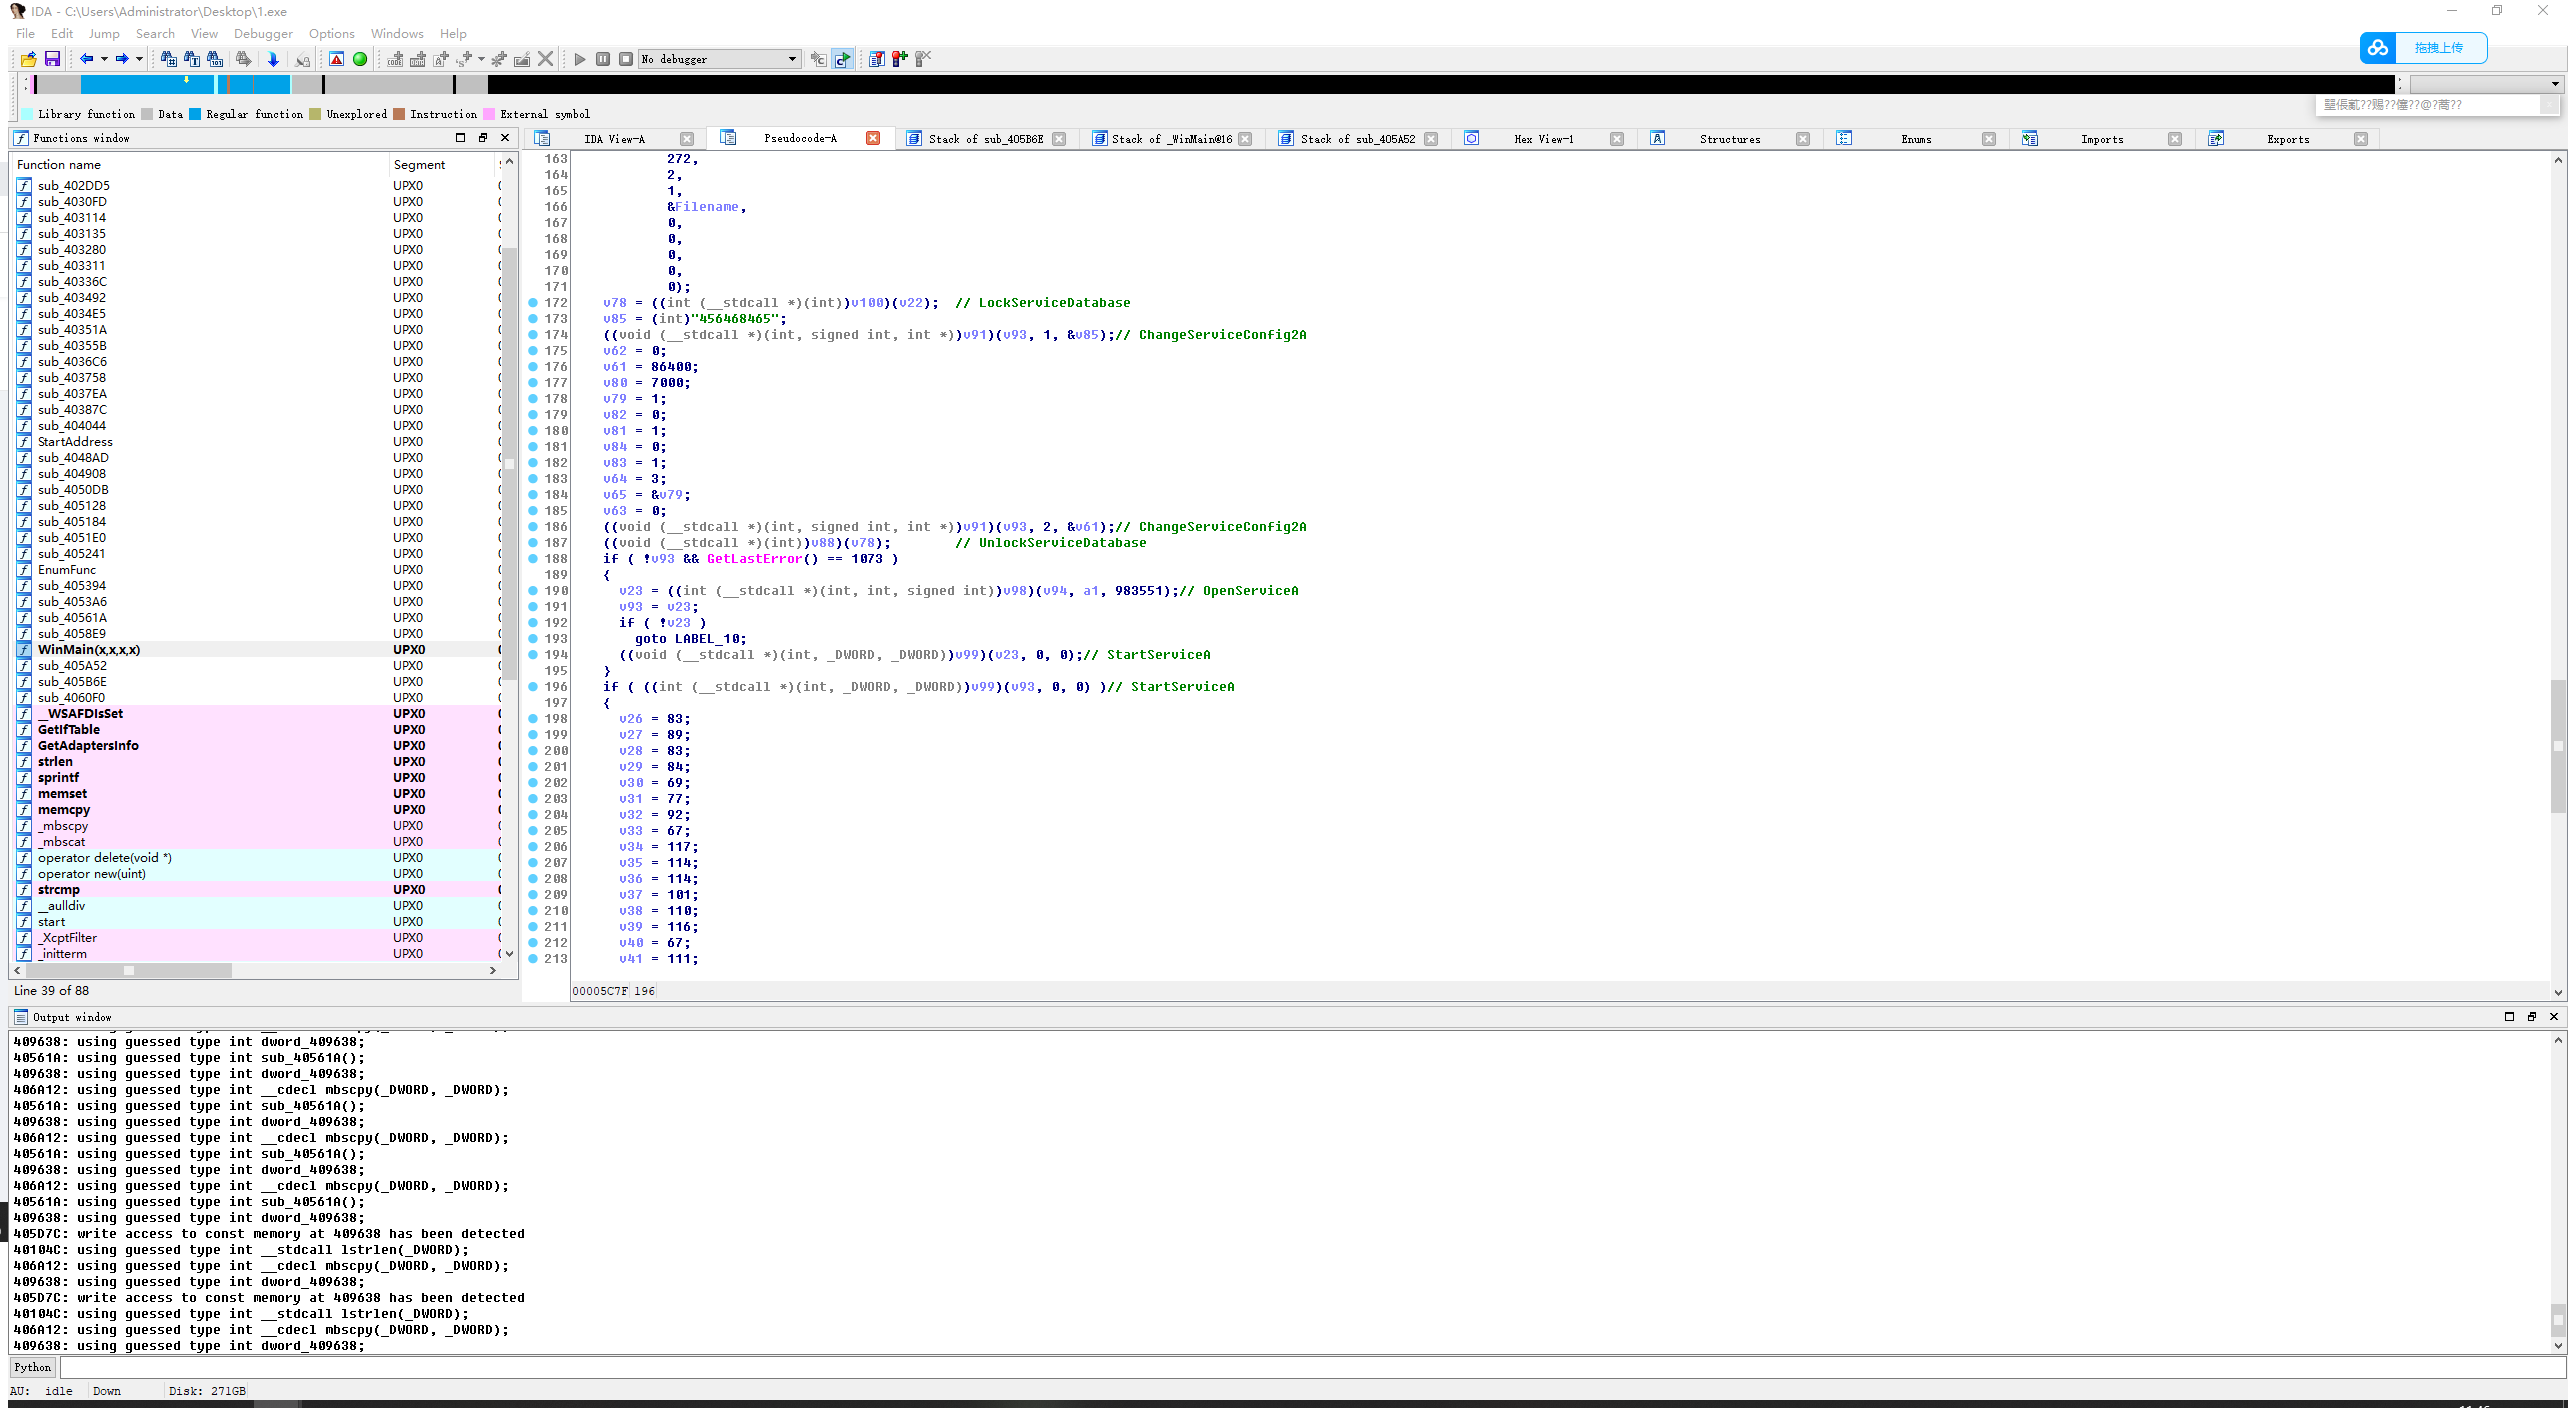Image resolution: width=2568 pixels, height=1408 pixels.
Task: Click the jump back blue arrow
Action: 87,59
